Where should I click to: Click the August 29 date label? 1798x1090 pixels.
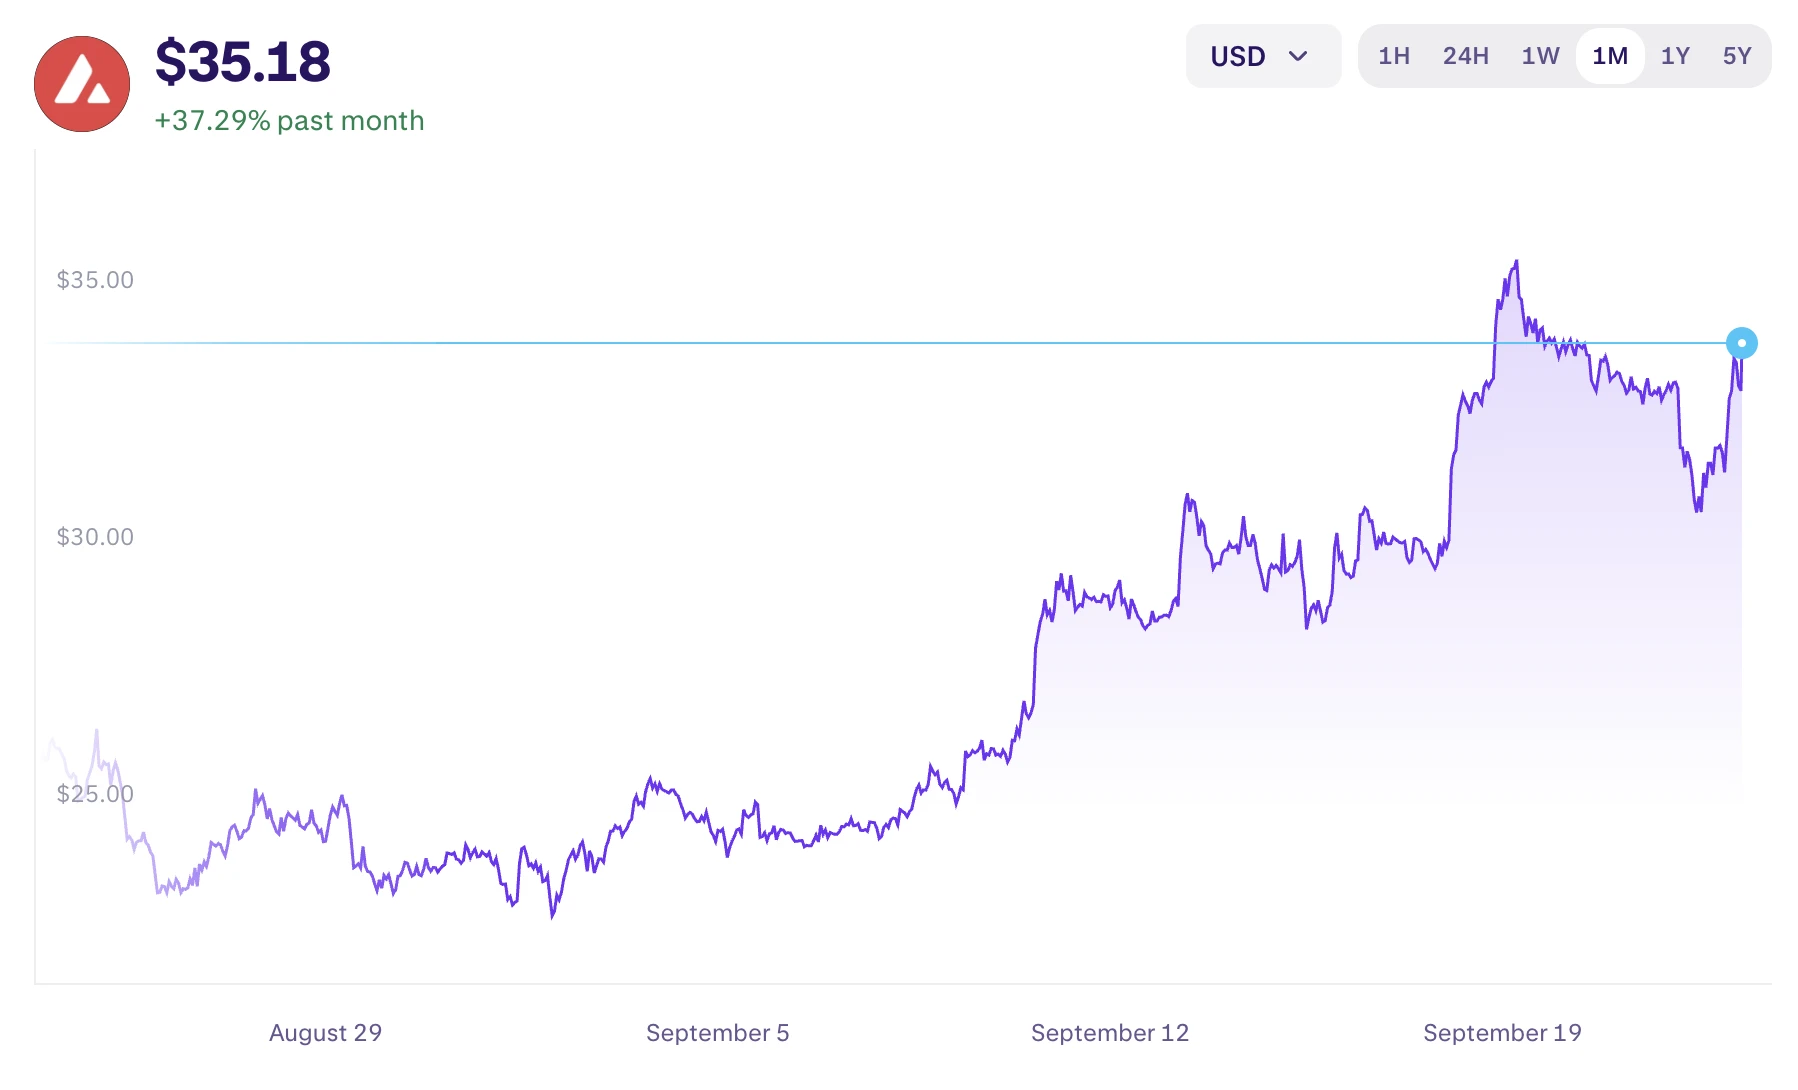tap(325, 1033)
